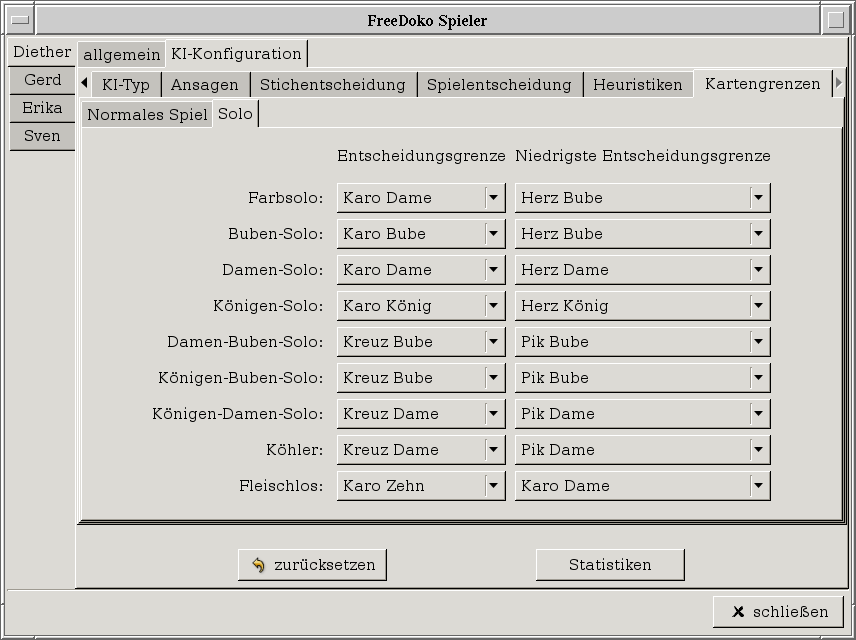Click the zurücksetzen button
Image resolution: width=856 pixels, height=640 pixels.
[x=312, y=565]
